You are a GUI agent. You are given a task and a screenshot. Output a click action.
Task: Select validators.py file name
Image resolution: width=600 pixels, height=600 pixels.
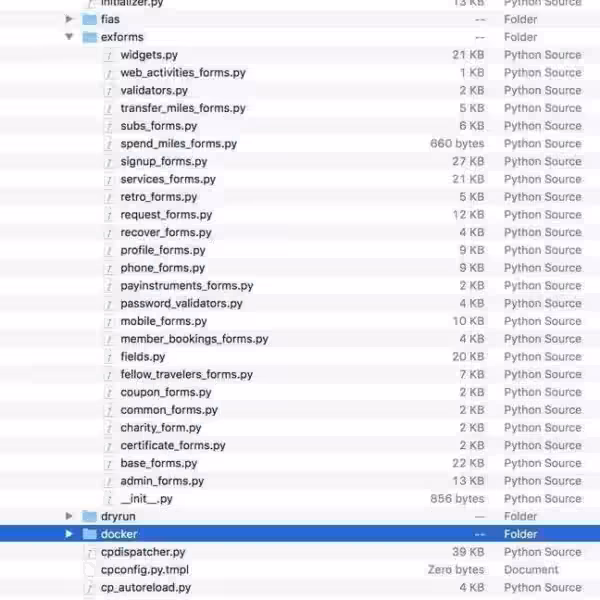153,90
